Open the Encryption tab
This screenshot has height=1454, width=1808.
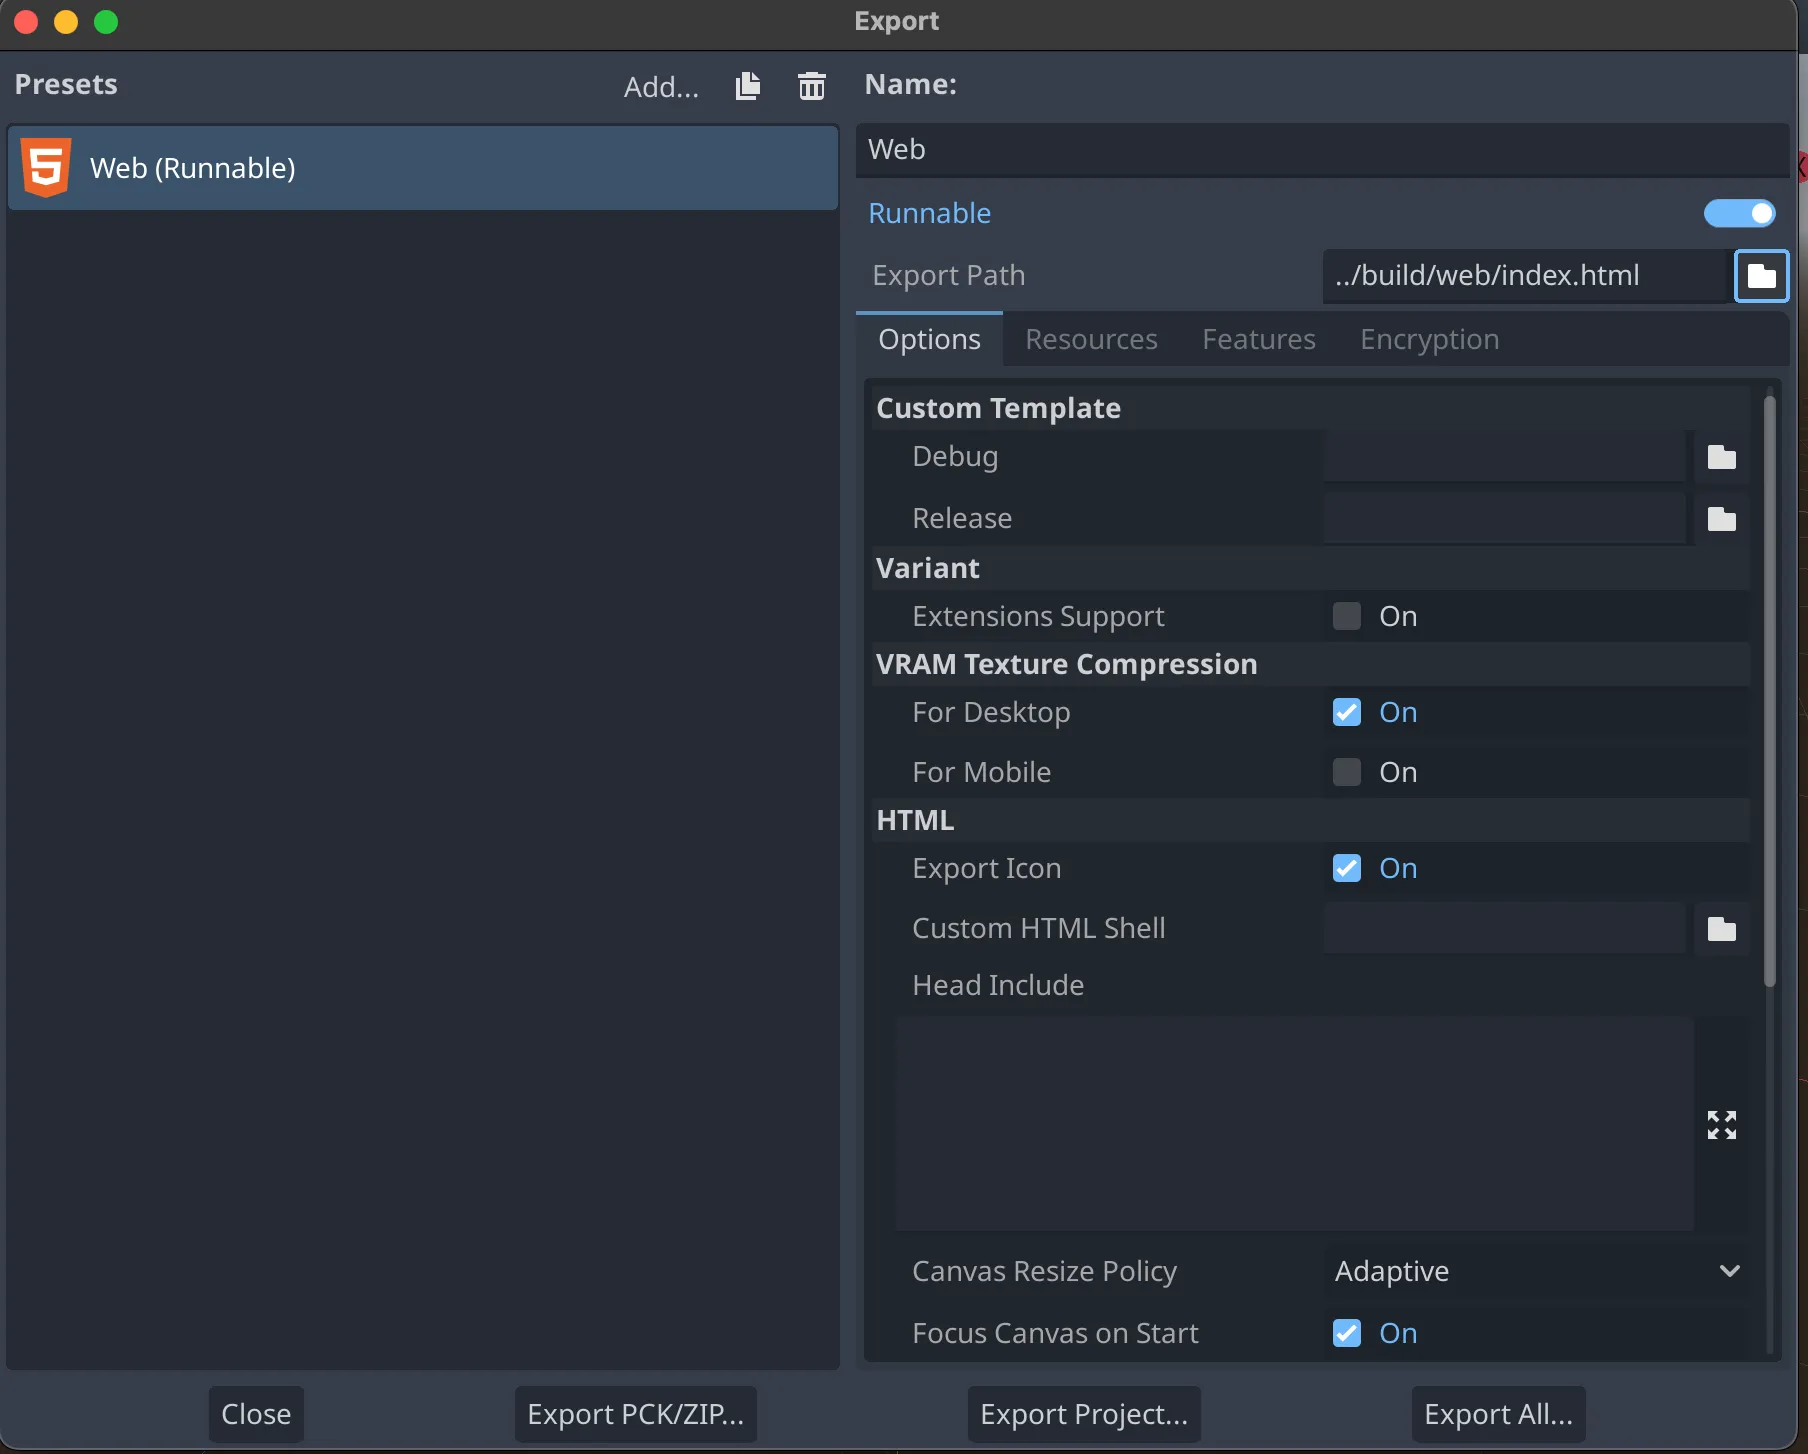(x=1428, y=339)
